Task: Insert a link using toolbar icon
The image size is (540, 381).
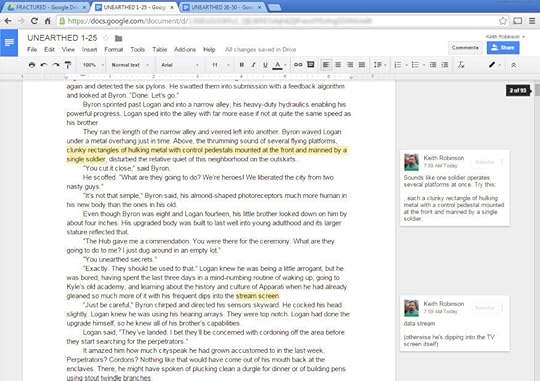Action: pos(298,65)
